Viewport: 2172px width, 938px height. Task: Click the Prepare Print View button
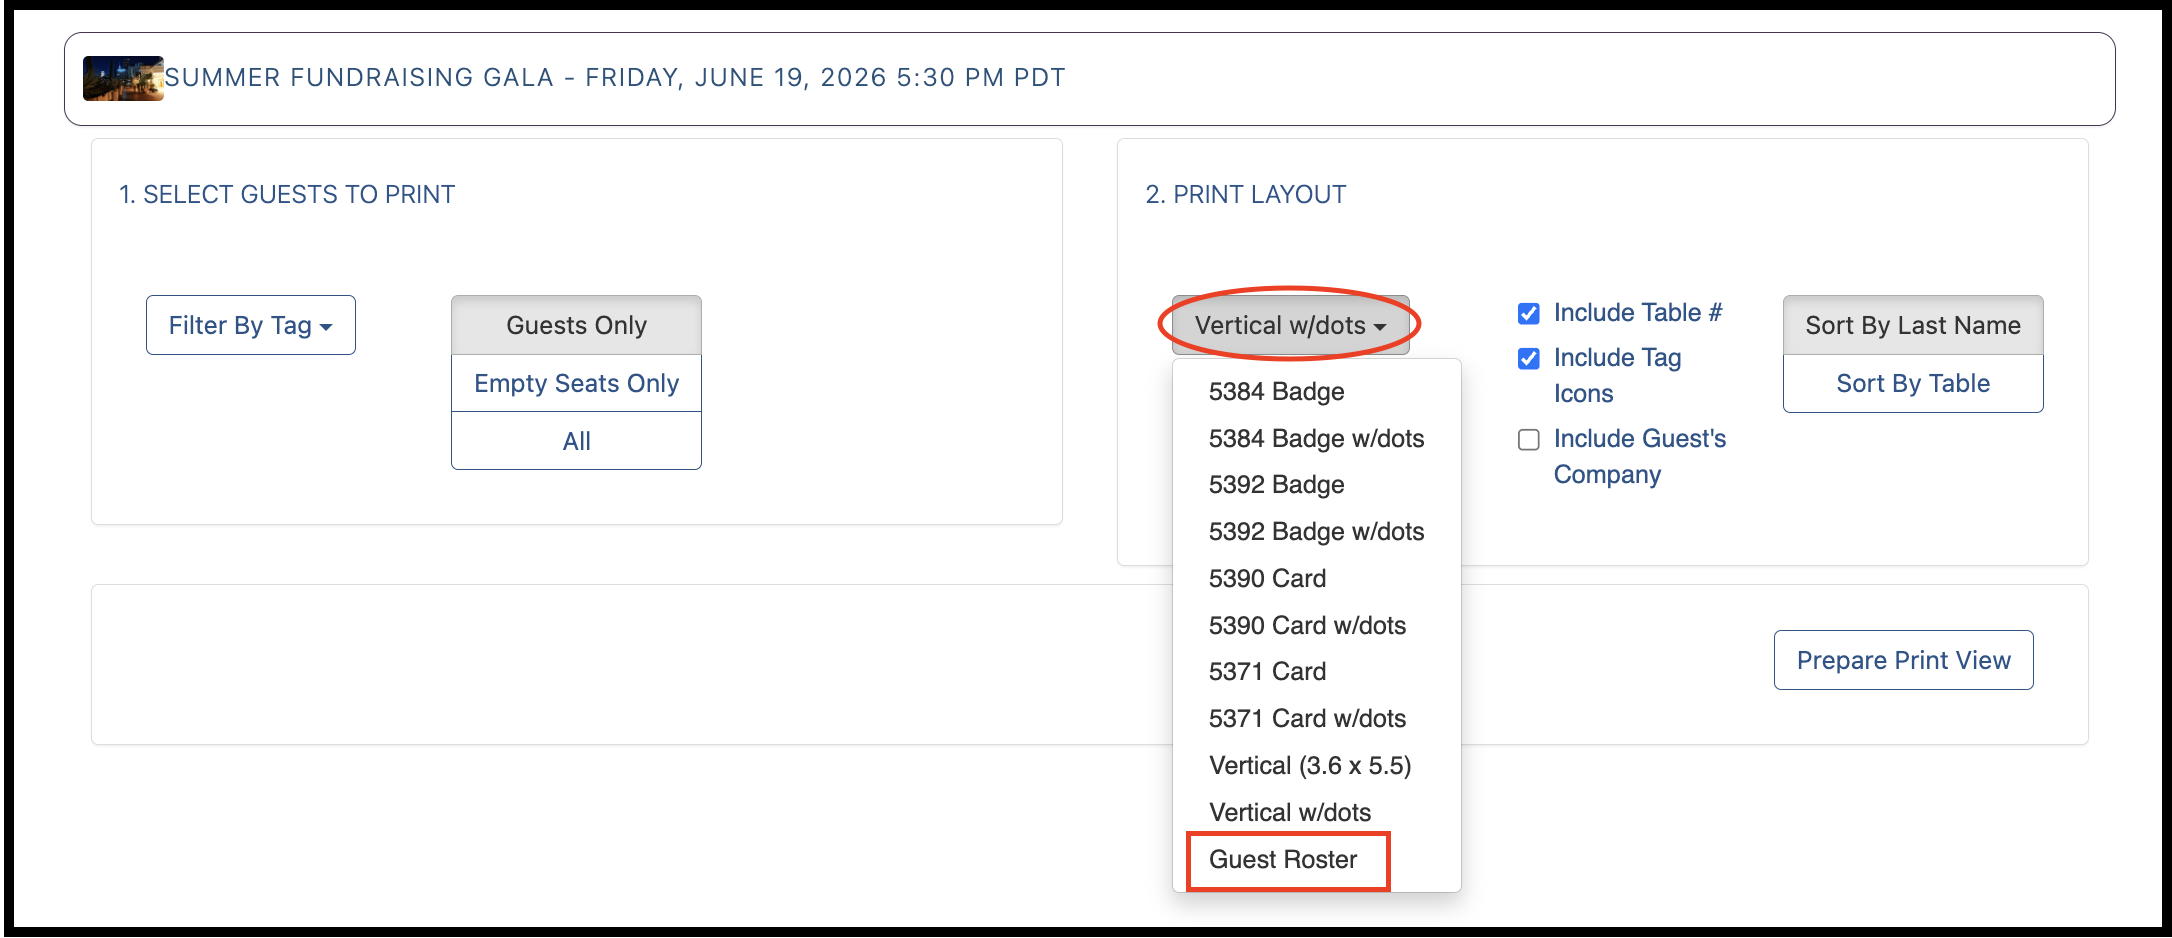click(1903, 660)
